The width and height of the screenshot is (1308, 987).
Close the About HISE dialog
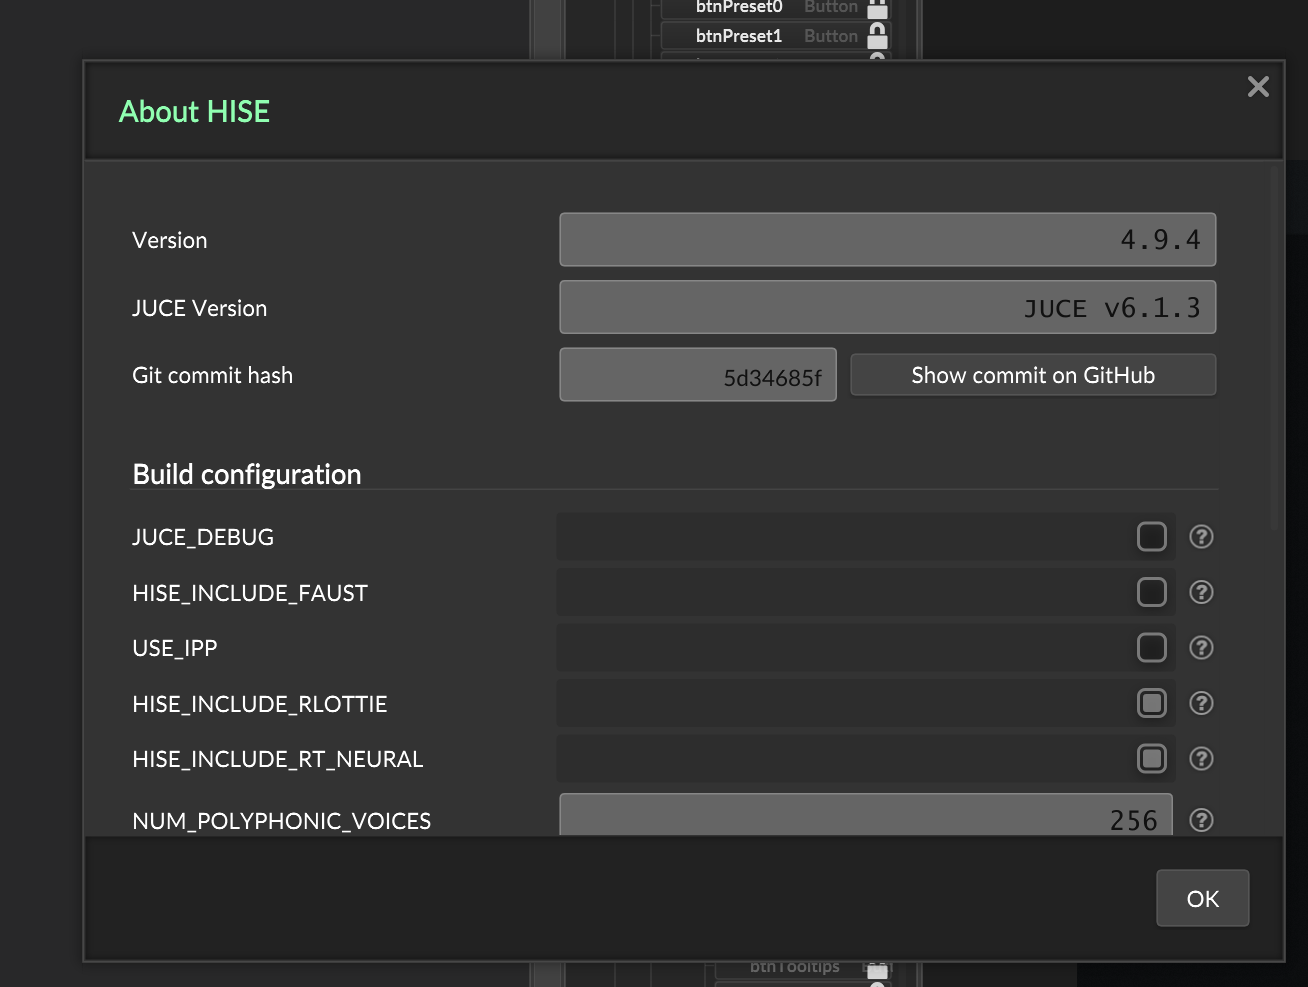(1258, 87)
